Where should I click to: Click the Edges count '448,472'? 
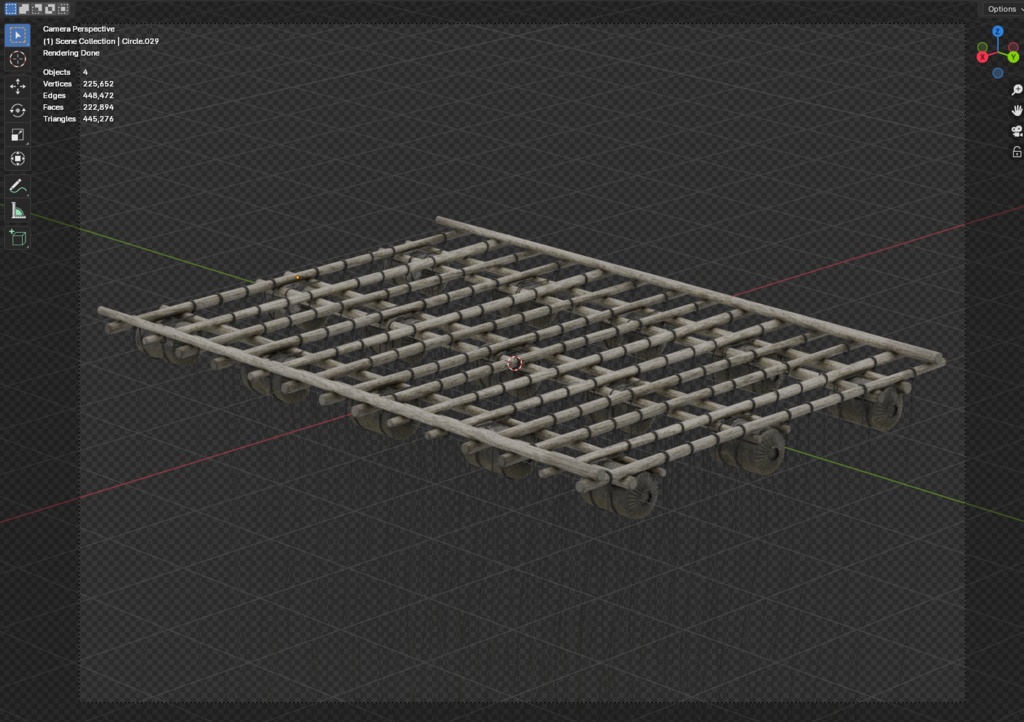pyautogui.click(x=98, y=95)
